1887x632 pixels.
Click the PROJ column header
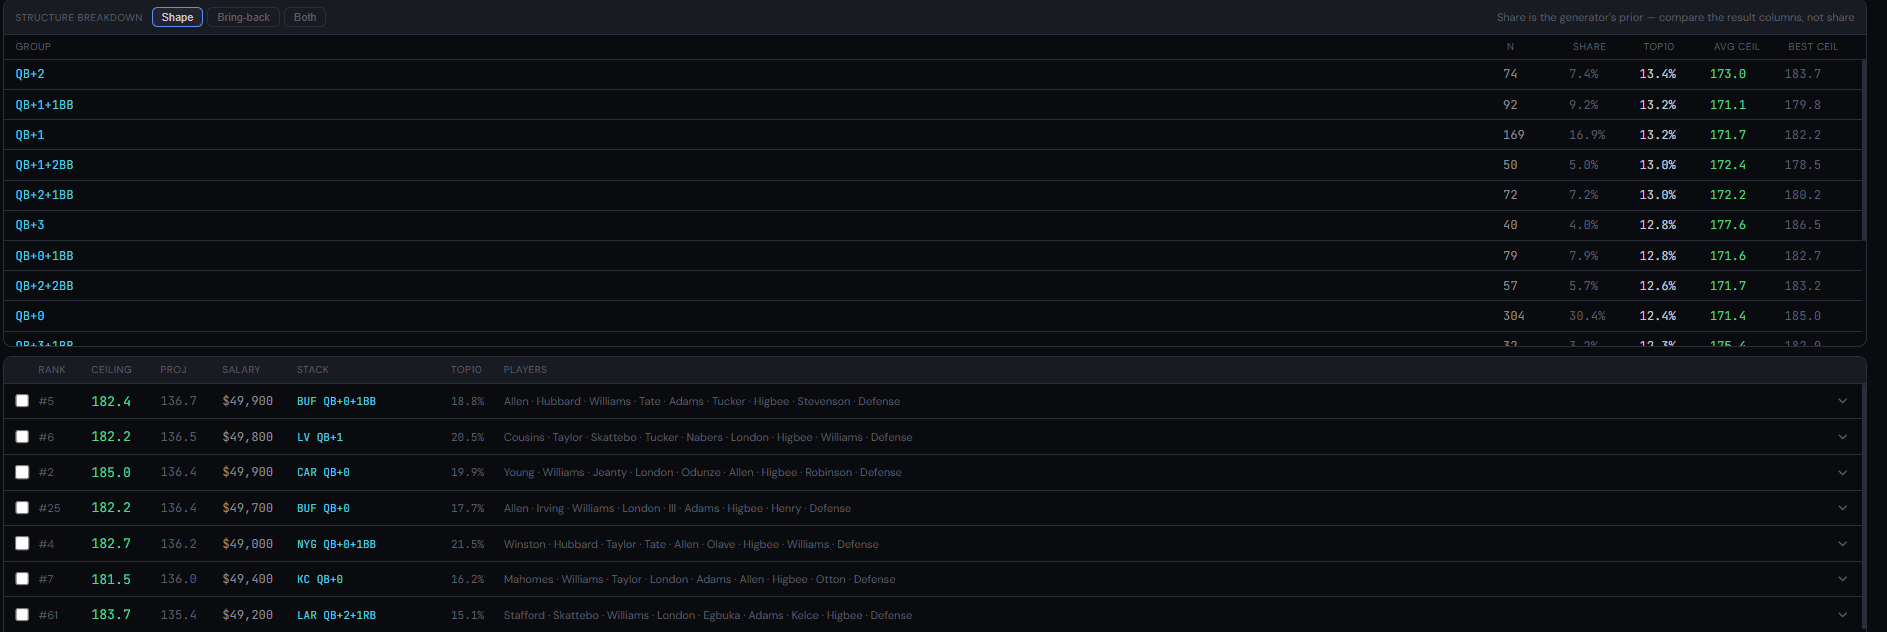[173, 370]
